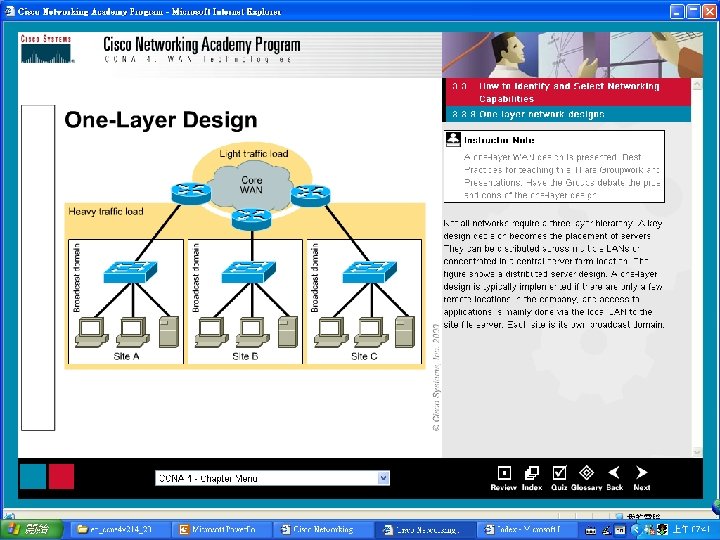Open the Index icon
Viewport: 720px width, 540px height.
(x=531, y=472)
